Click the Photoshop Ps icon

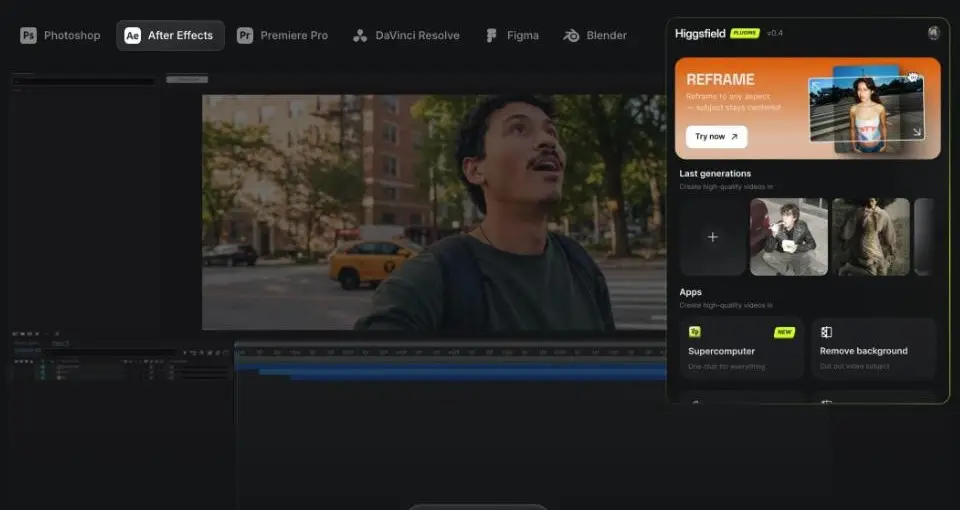tap(28, 36)
